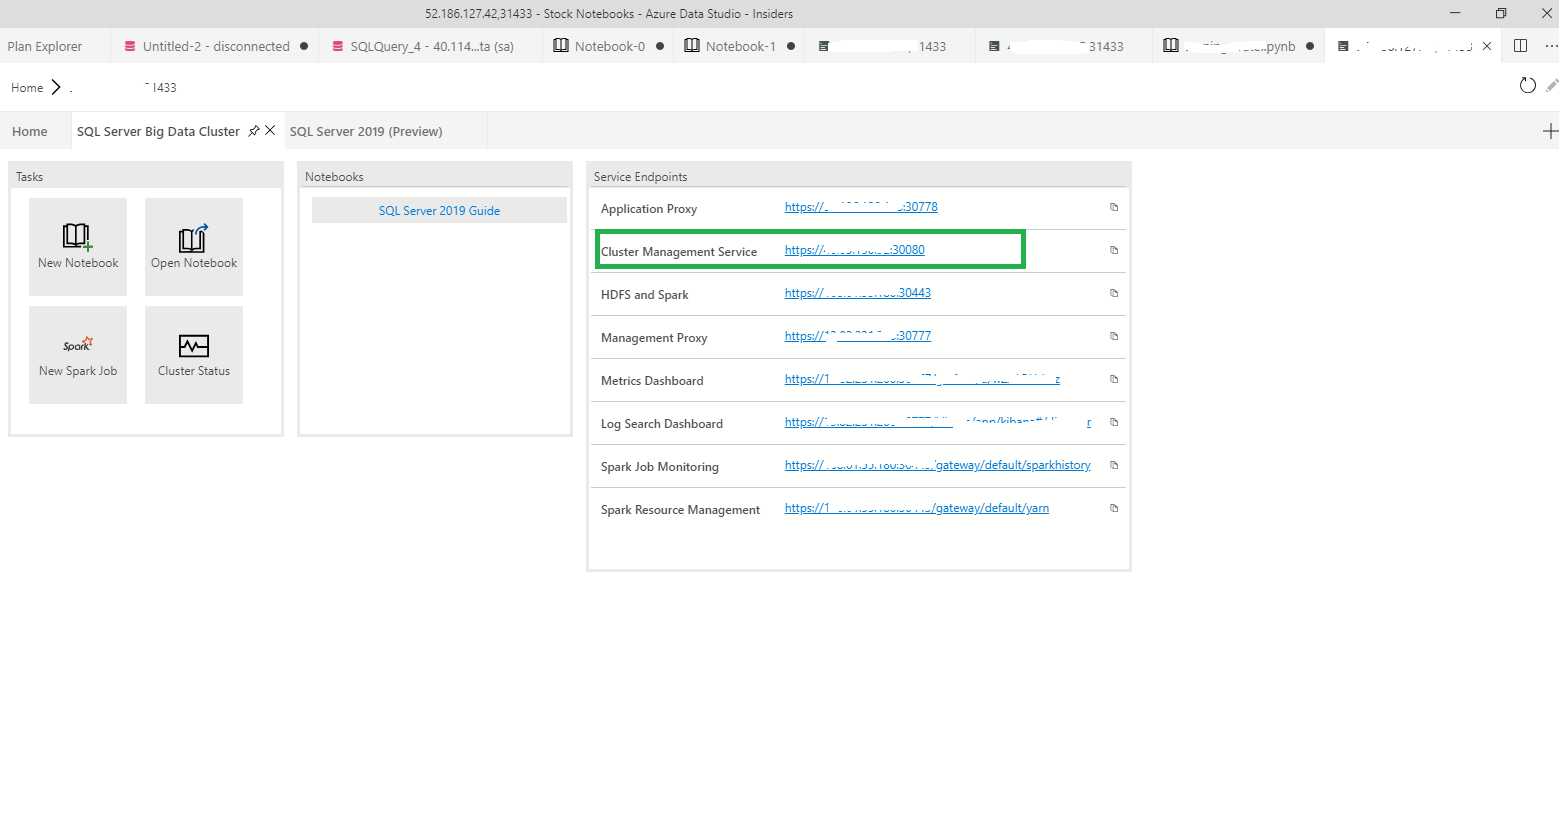Copy the HDFS and Spark endpoint
Viewport: 1559px width, 827px height.
point(1114,293)
